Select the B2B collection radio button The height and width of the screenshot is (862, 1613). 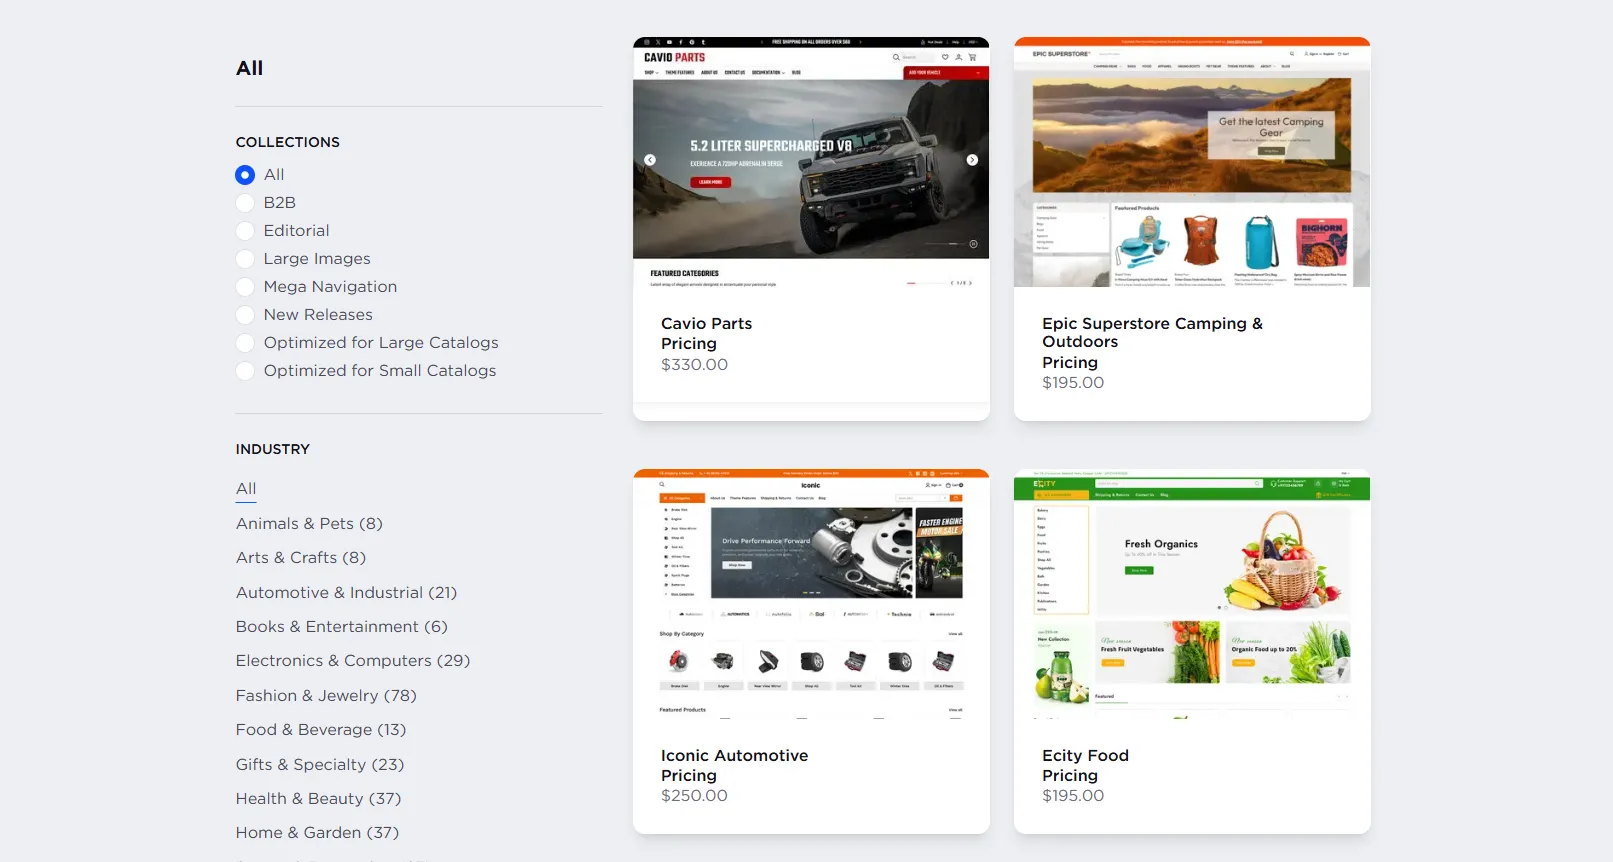click(x=245, y=203)
